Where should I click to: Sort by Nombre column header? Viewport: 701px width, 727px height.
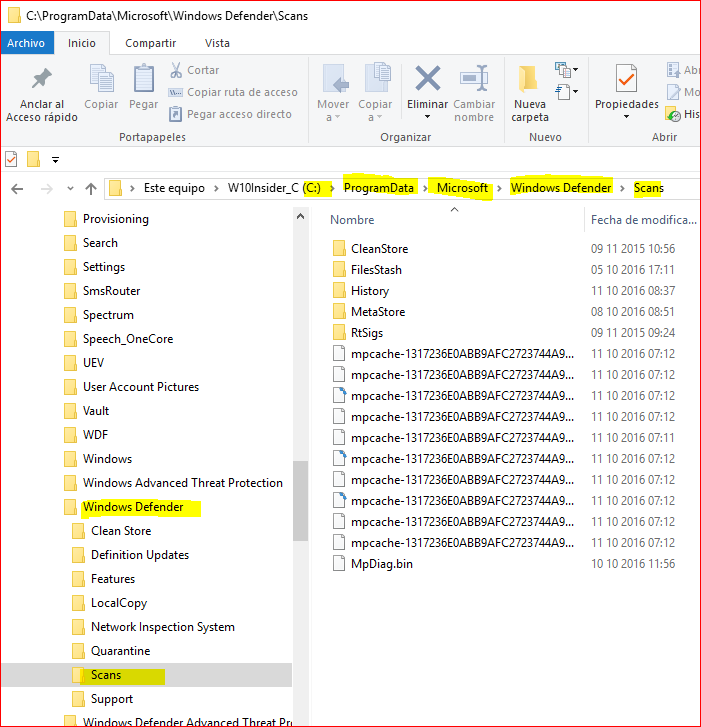tap(352, 220)
